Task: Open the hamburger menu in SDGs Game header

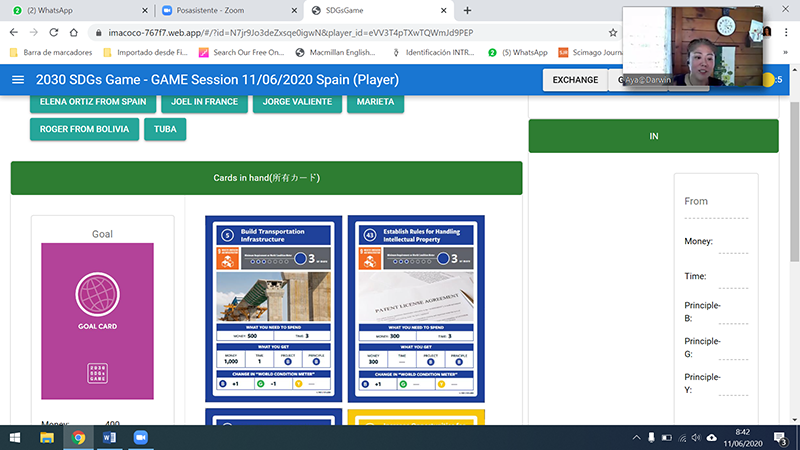Action: click(x=18, y=80)
